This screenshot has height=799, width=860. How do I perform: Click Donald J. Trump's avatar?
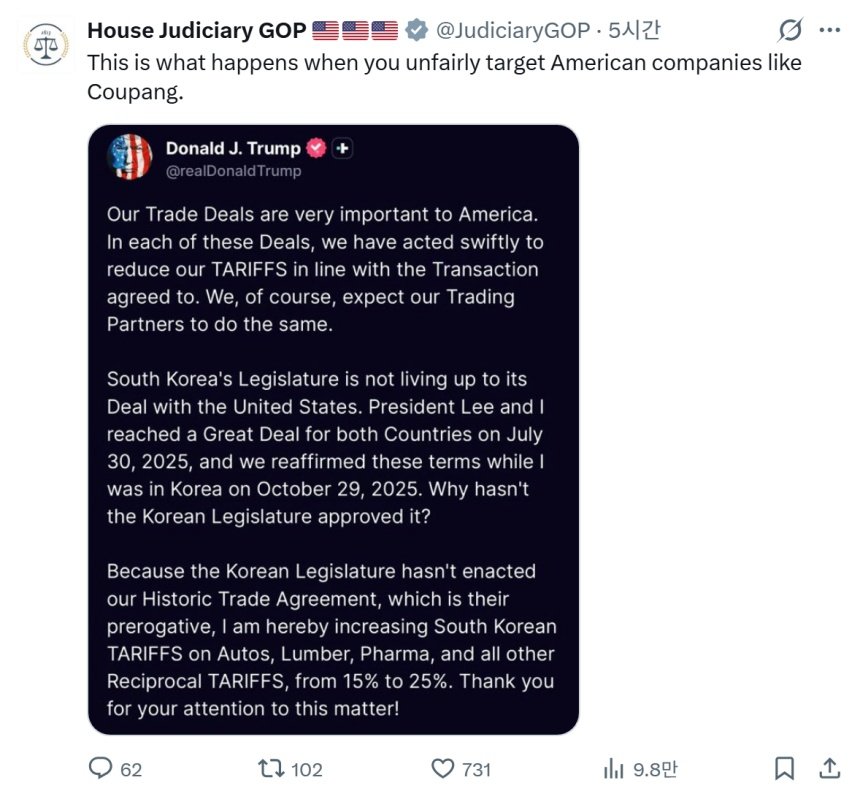[130, 157]
